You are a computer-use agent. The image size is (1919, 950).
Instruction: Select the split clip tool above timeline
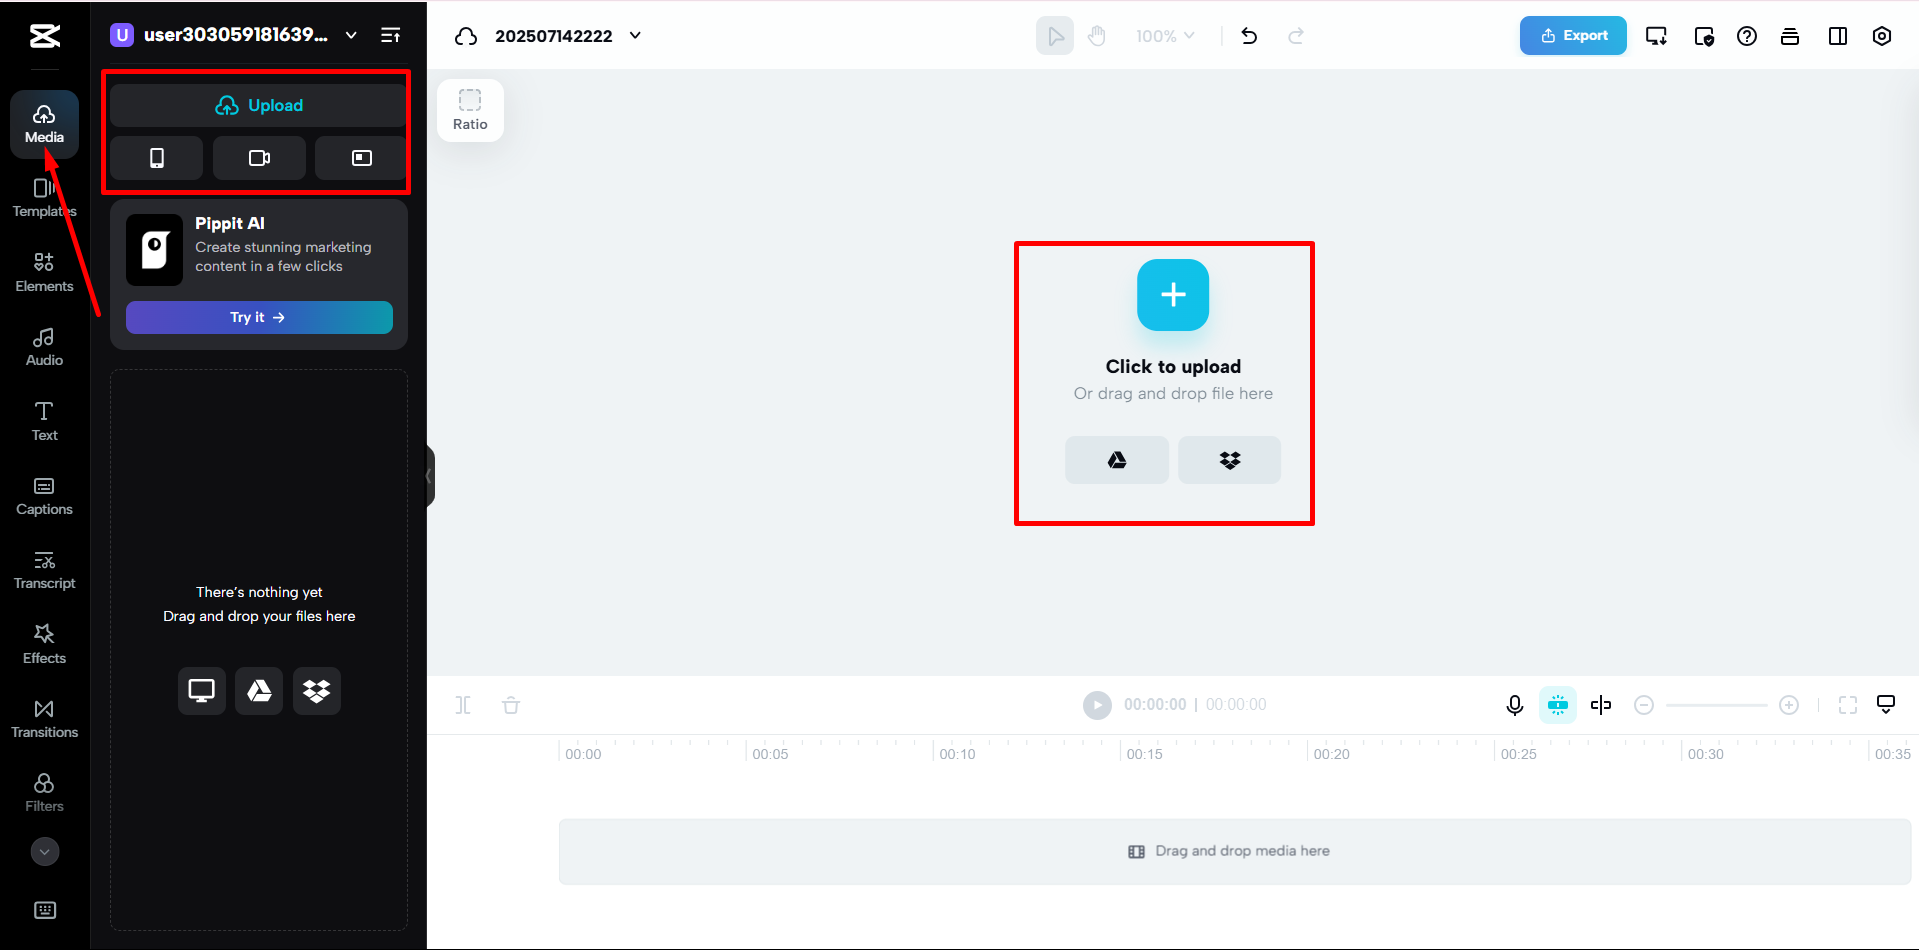pyautogui.click(x=463, y=705)
